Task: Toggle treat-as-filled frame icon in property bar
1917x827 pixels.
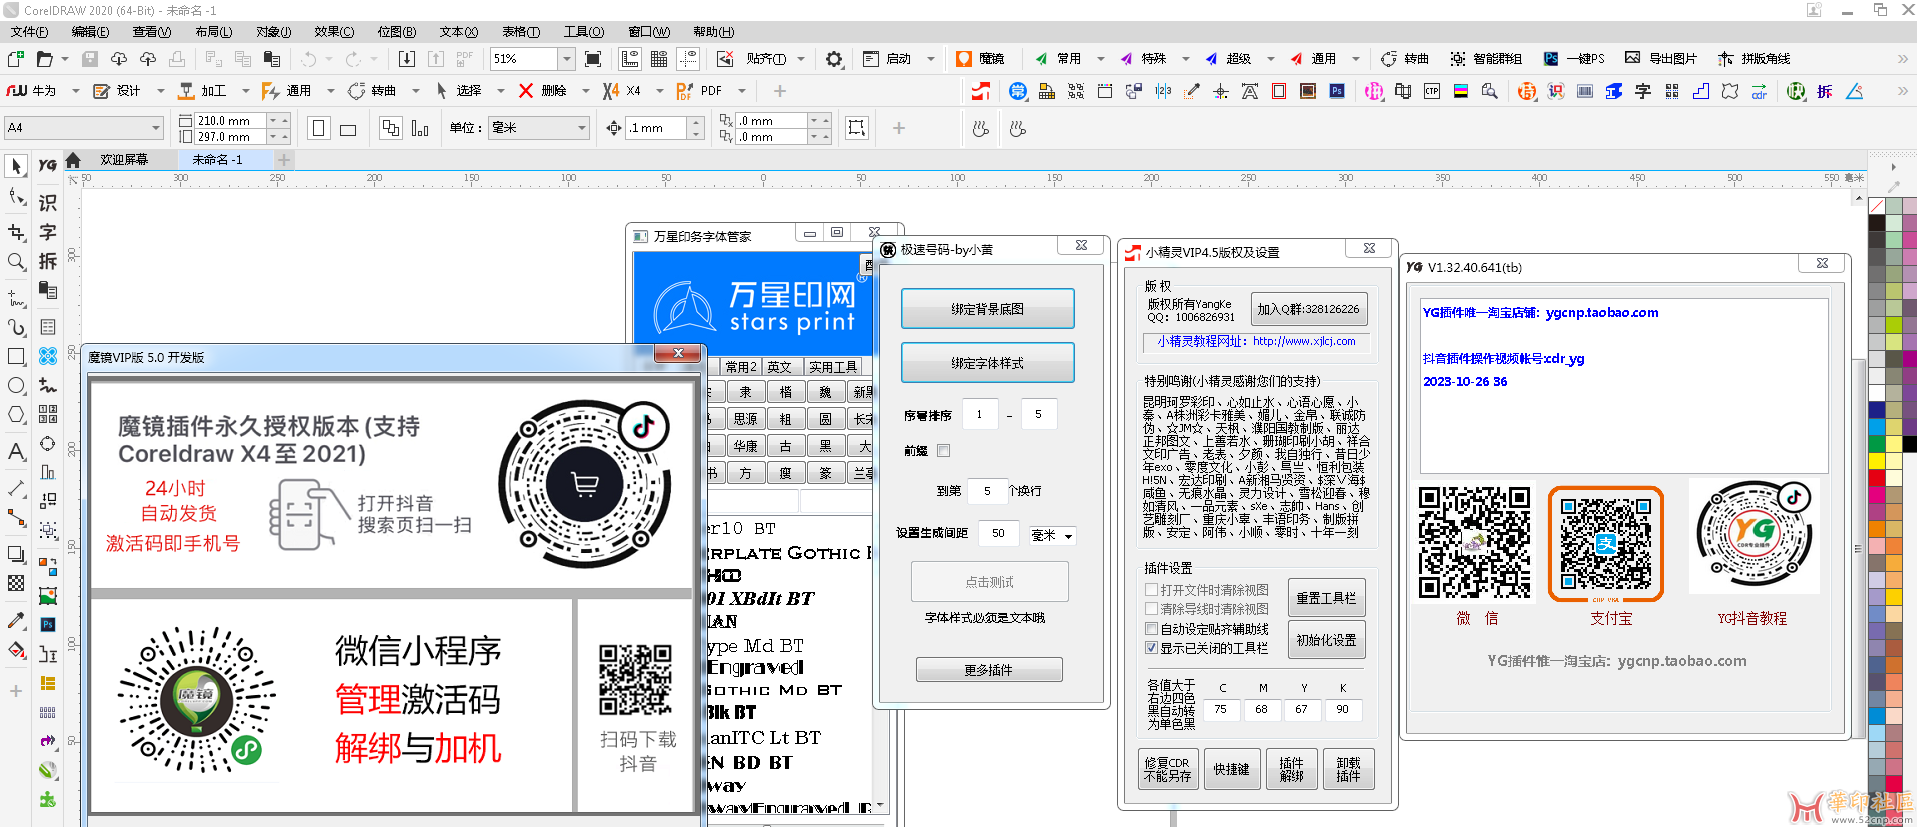Action: point(857,128)
